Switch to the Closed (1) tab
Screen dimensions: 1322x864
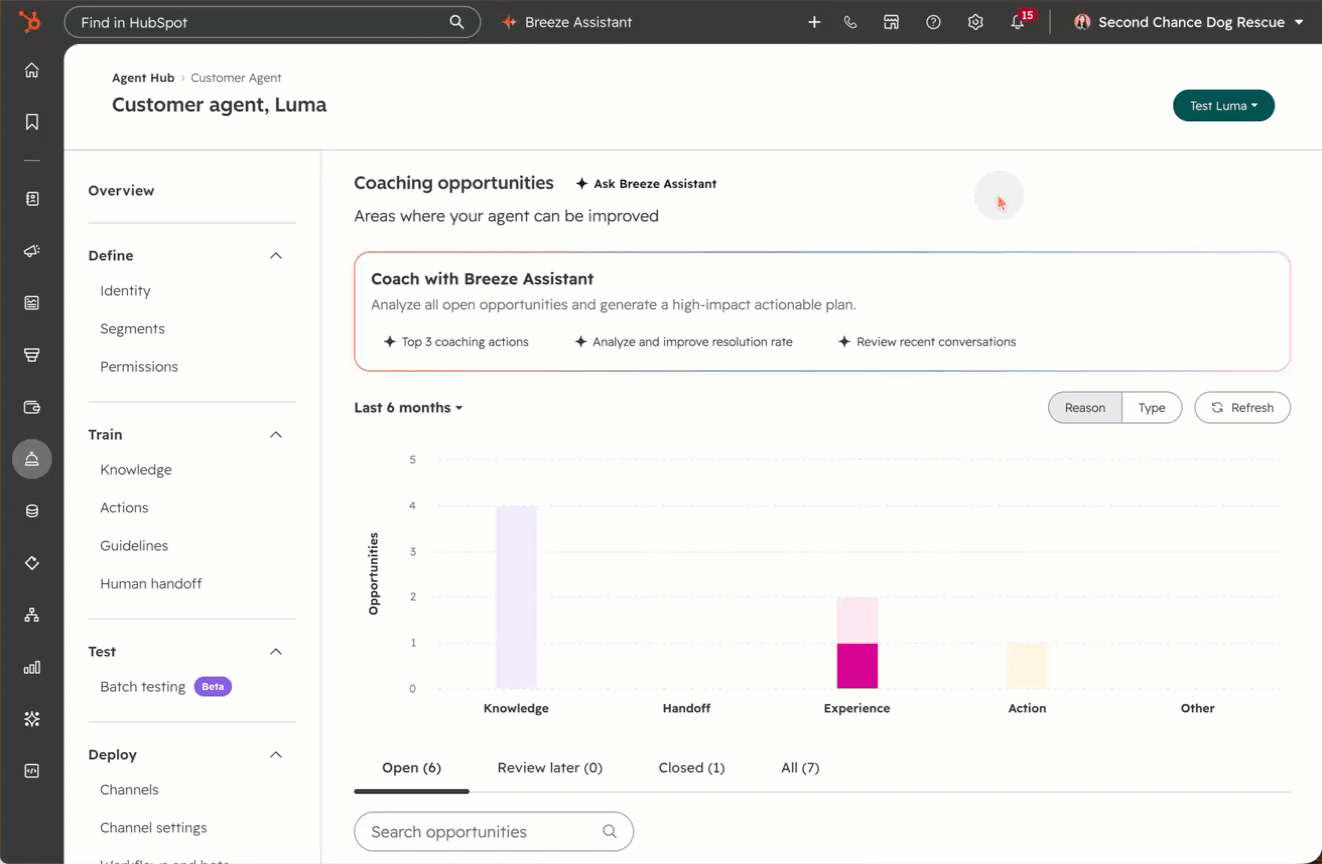pos(692,768)
